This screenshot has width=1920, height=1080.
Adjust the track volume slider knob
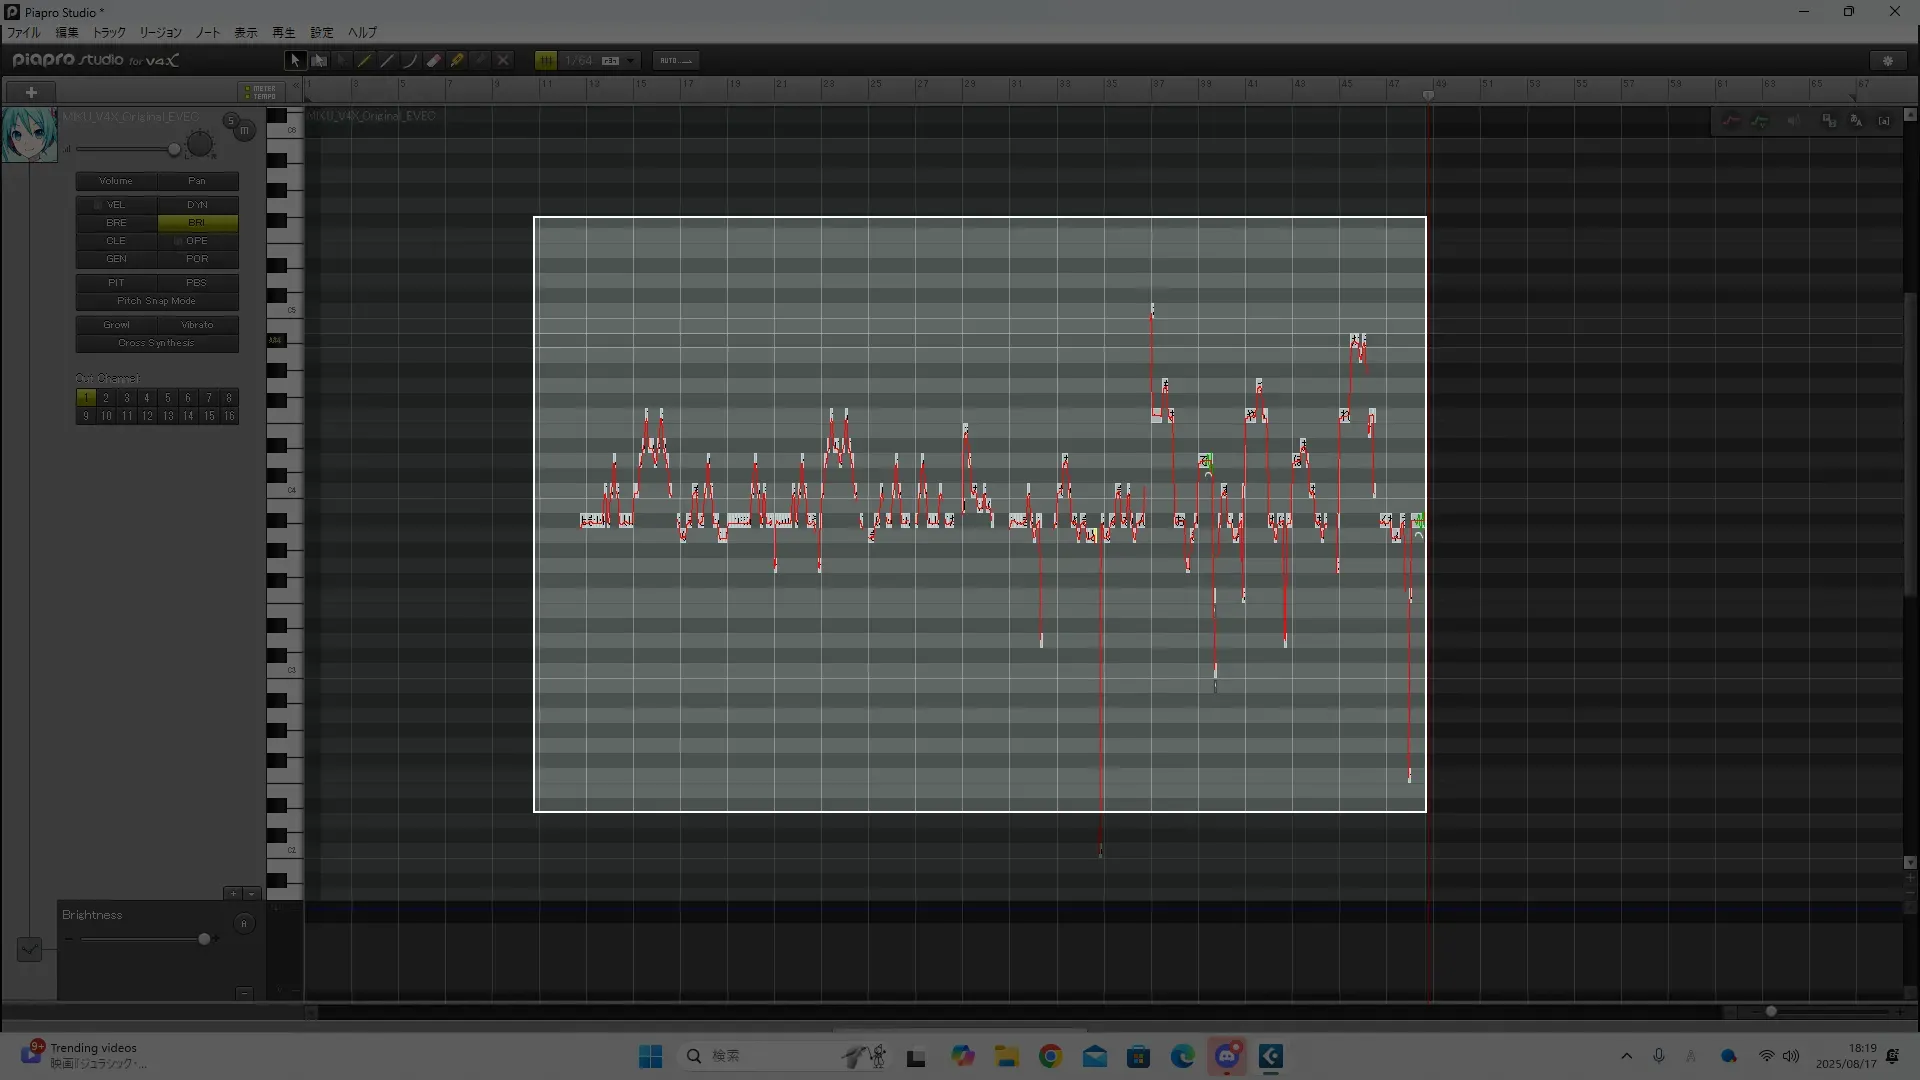coord(174,149)
